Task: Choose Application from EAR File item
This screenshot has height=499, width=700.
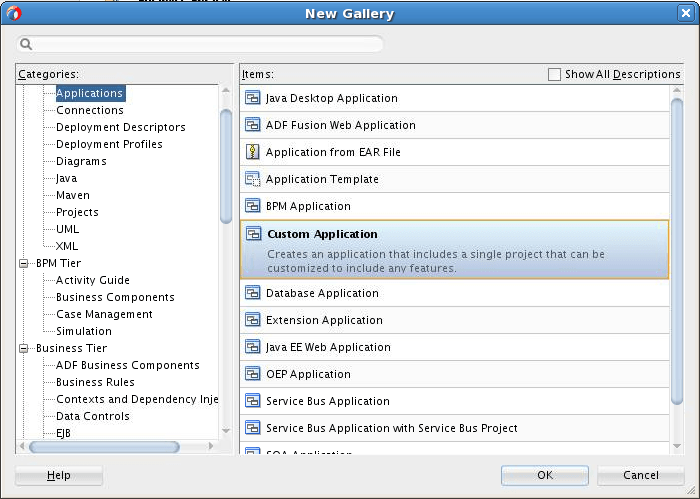Action: click(x=455, y=152)
